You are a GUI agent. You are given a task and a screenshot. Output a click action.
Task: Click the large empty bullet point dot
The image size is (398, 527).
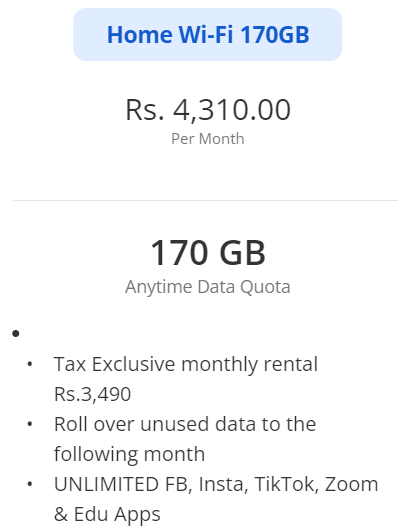(x=16, y=333)
